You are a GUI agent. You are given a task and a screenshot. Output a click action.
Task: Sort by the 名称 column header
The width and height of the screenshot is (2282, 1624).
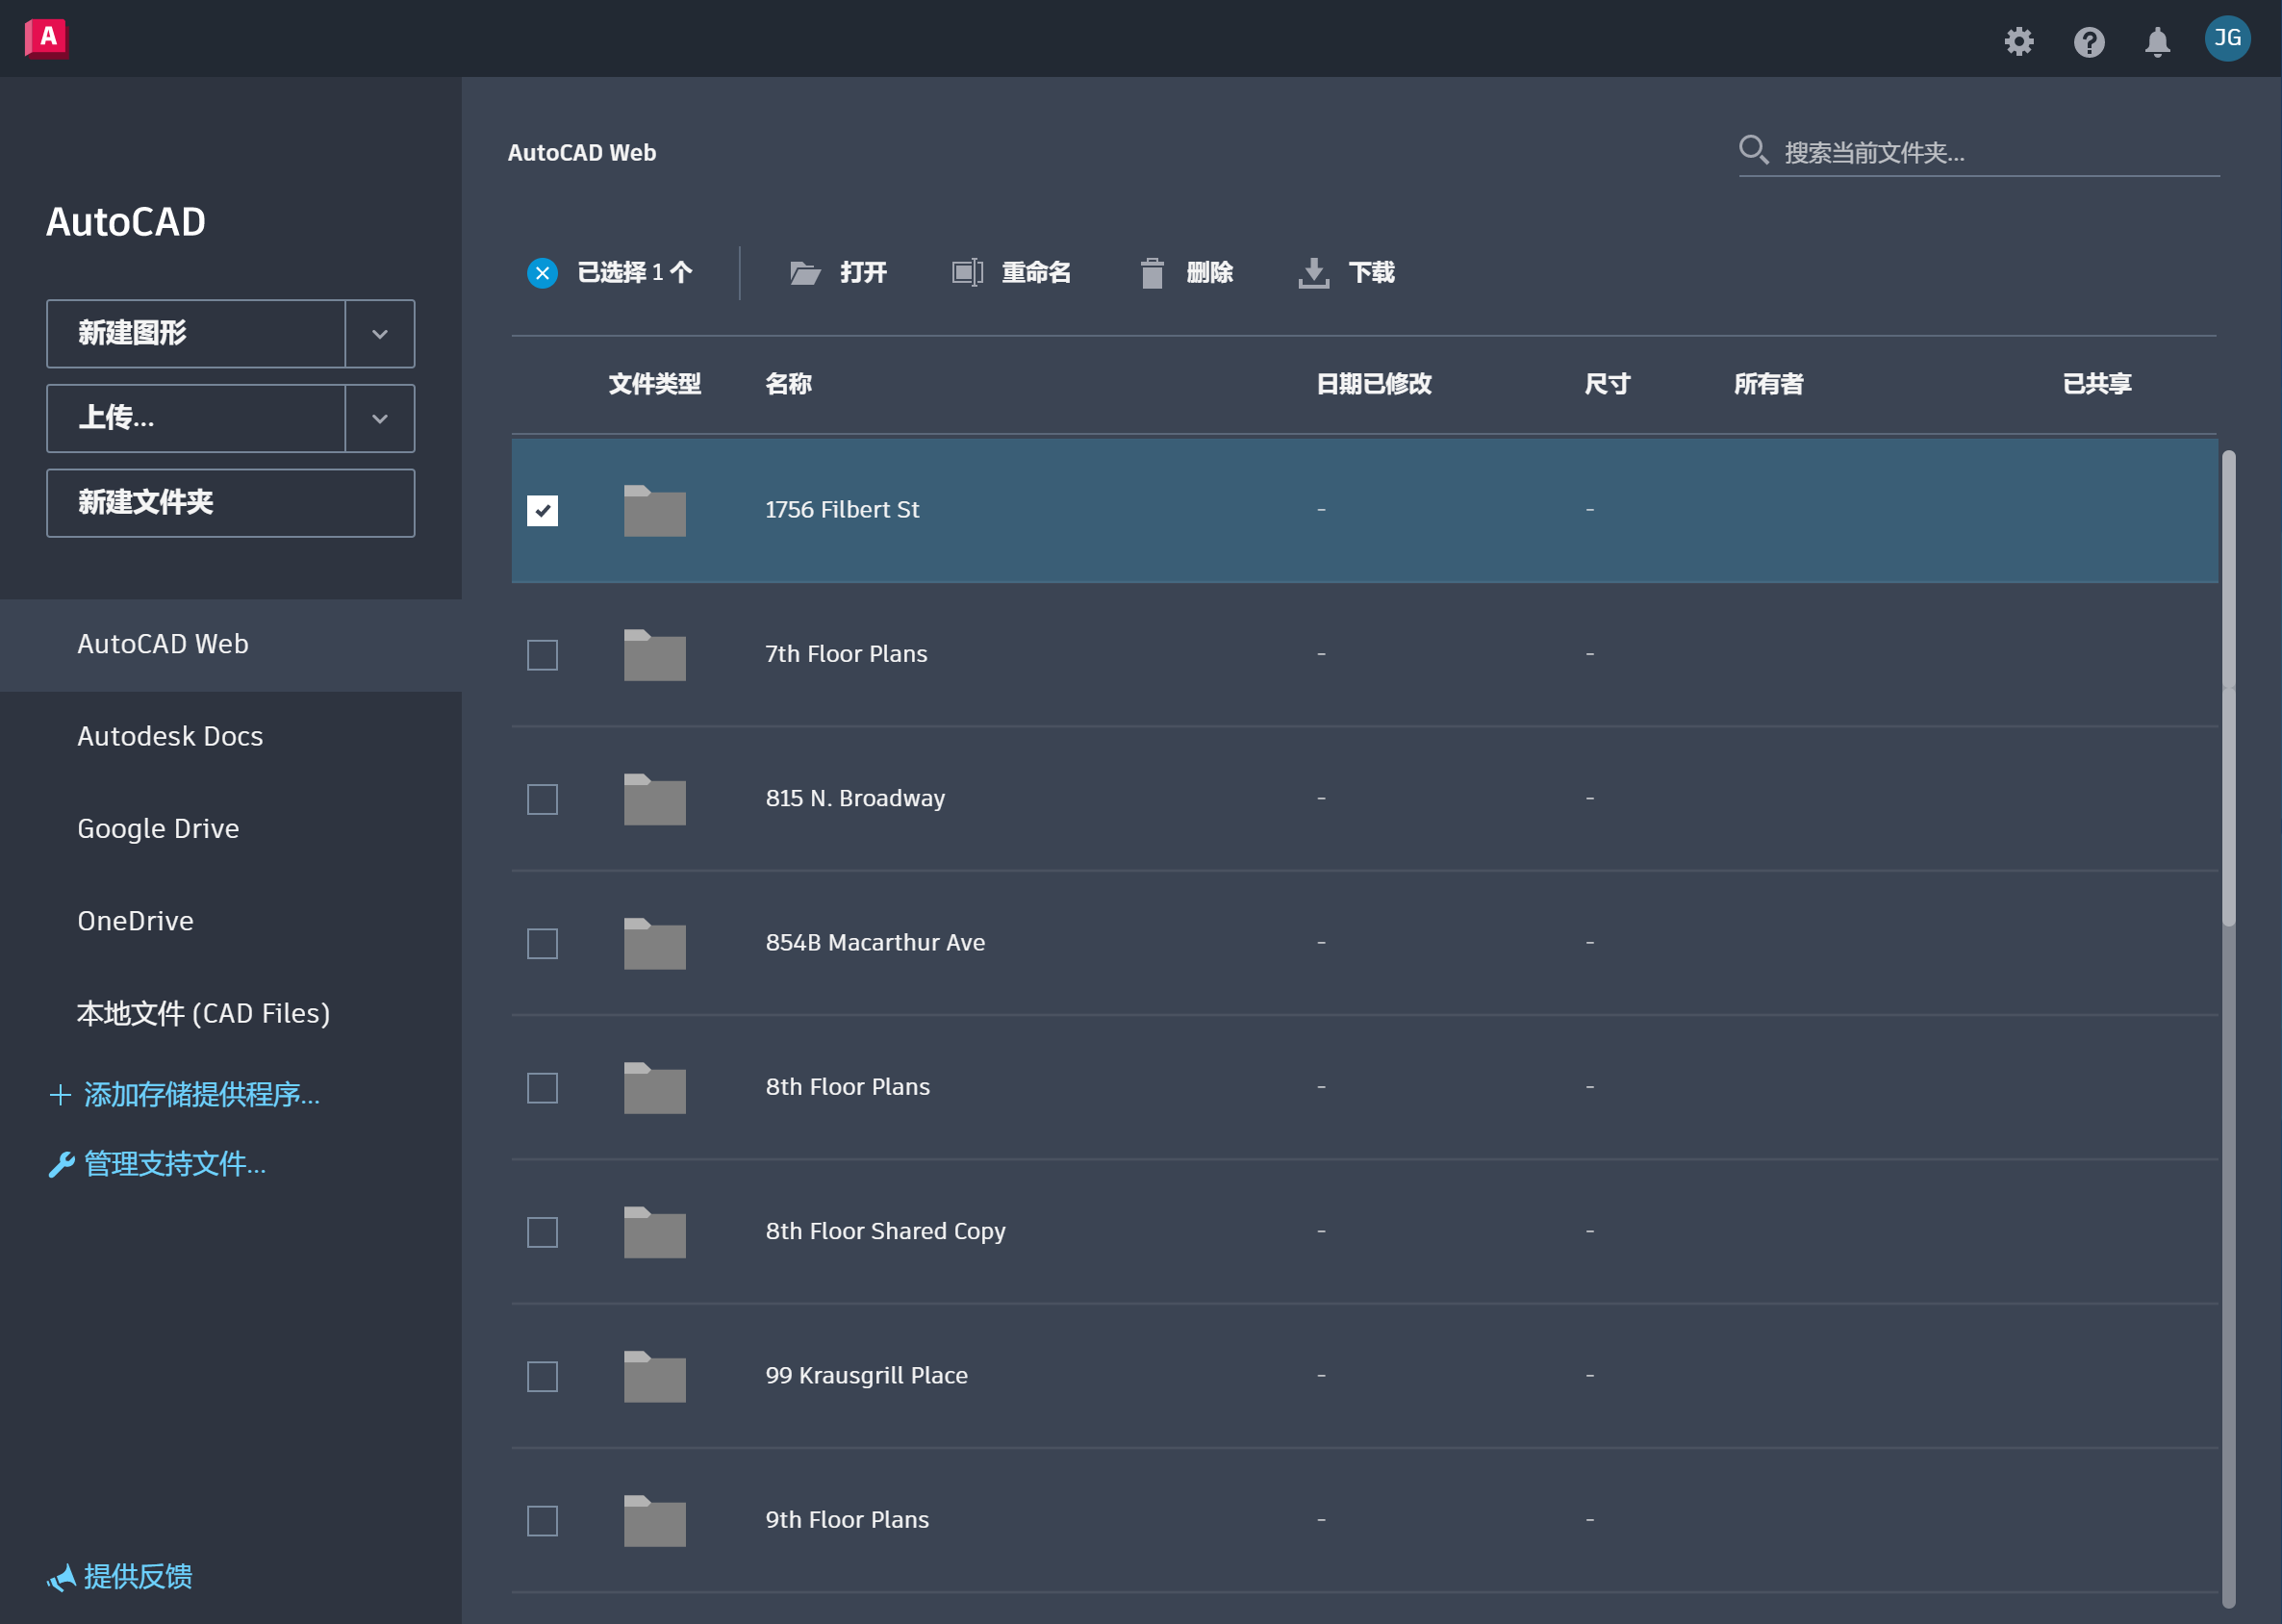pos(788,384)
